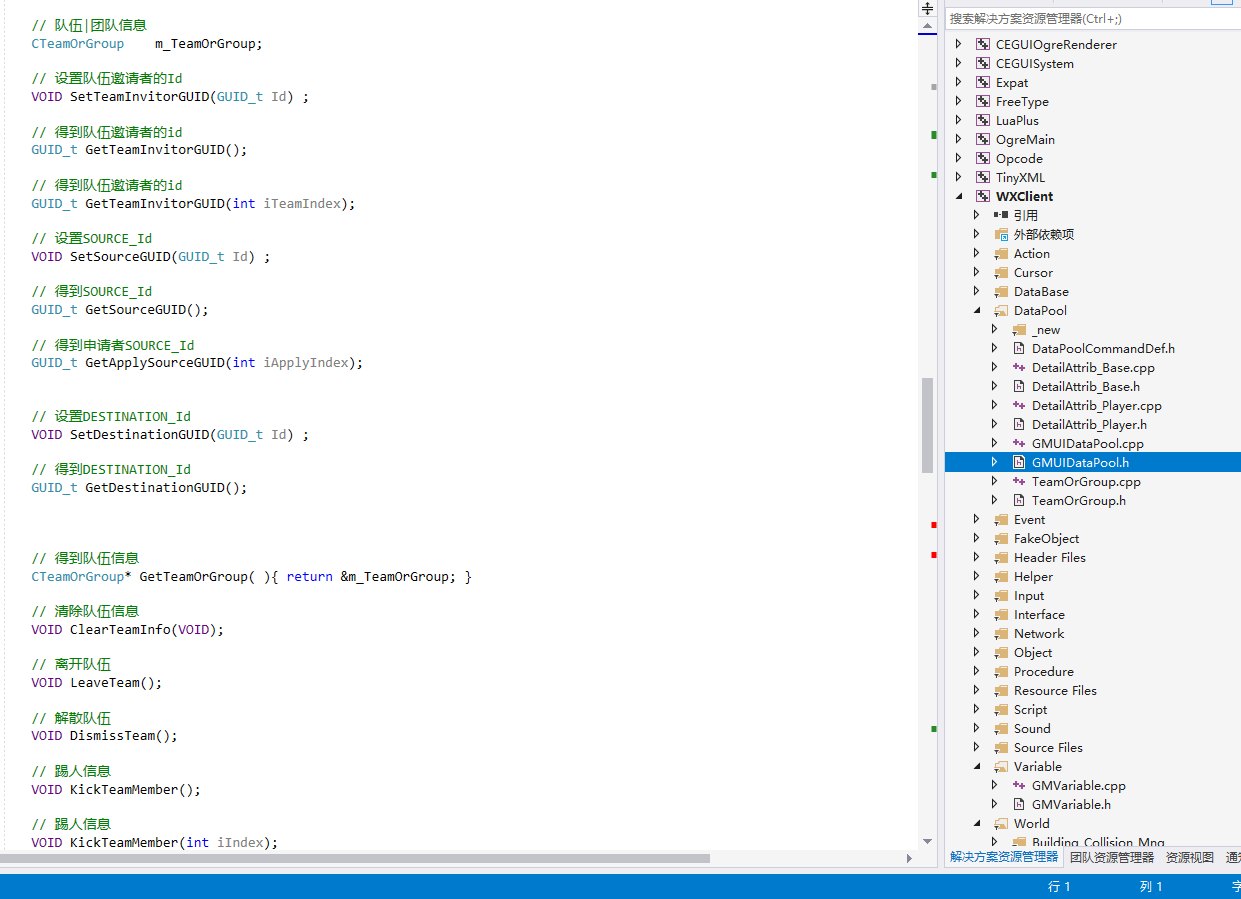
Task: Expand the Interface folder
Action: pos(977,615)
